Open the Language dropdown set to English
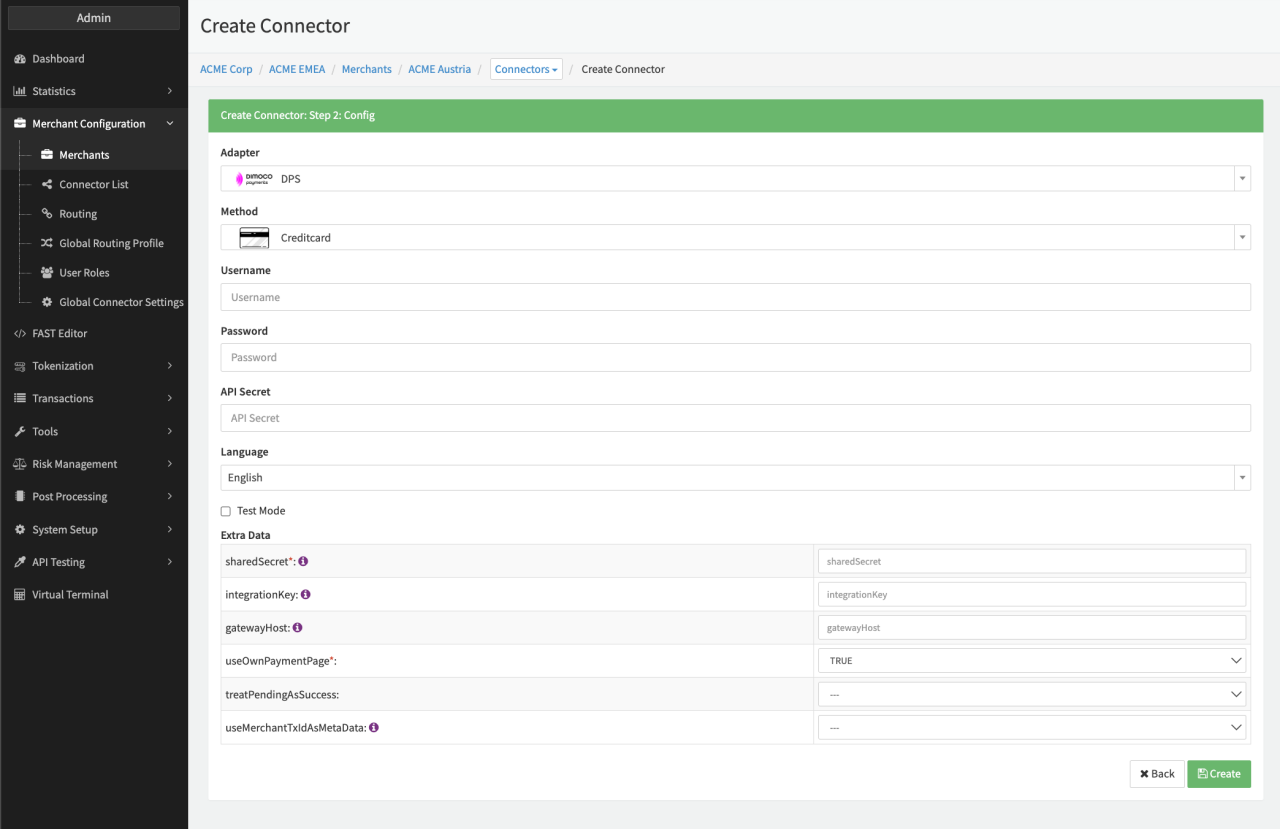1280x829 pixels. 735,478
